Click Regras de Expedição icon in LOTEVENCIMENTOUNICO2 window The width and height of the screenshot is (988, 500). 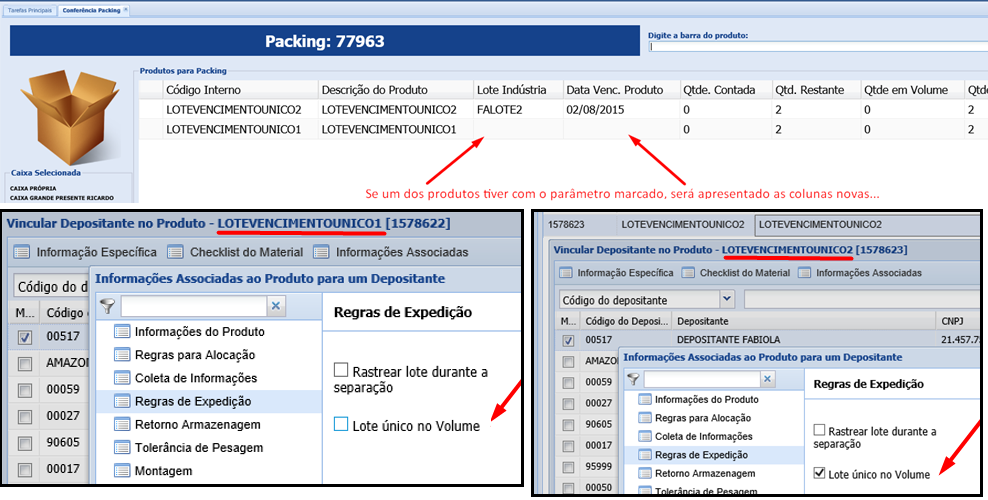coord(645,455)
